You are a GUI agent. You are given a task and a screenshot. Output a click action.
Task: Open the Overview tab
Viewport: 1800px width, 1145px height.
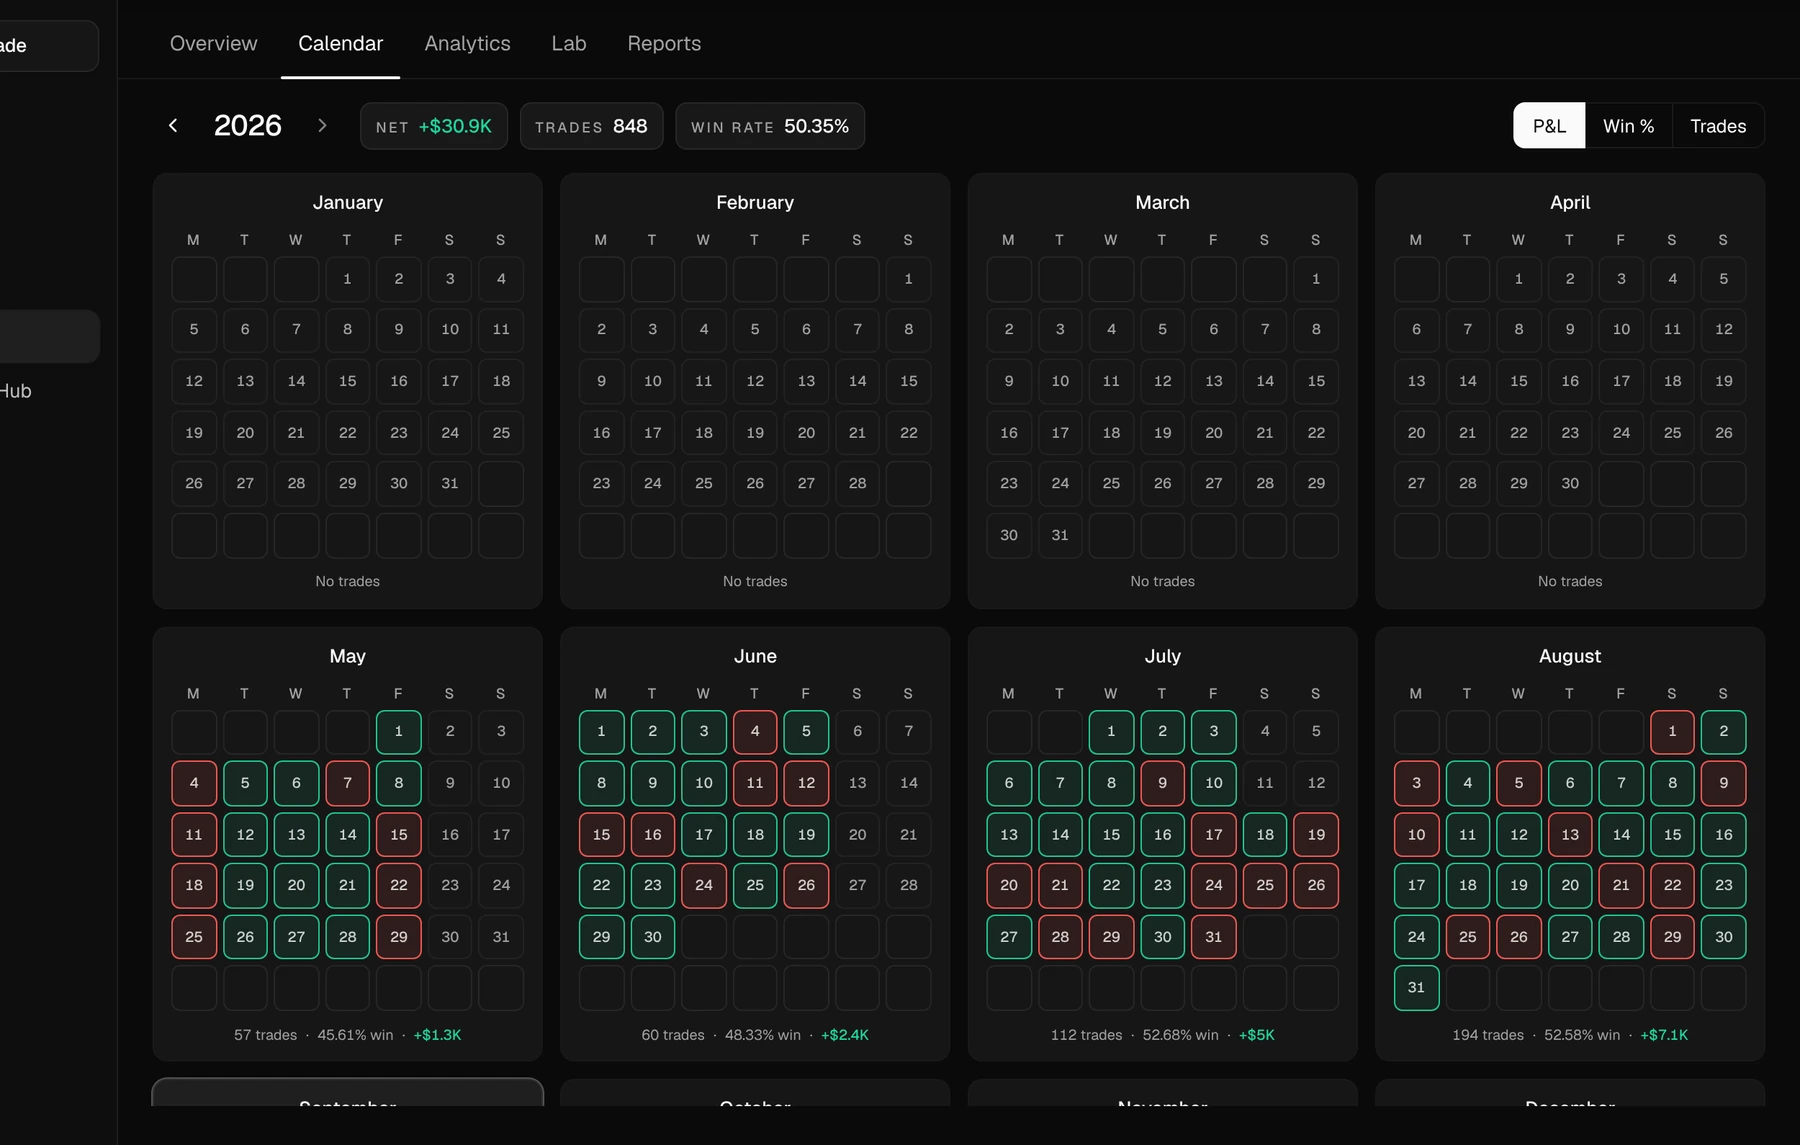pyautogui.click(x=213, y=43)
